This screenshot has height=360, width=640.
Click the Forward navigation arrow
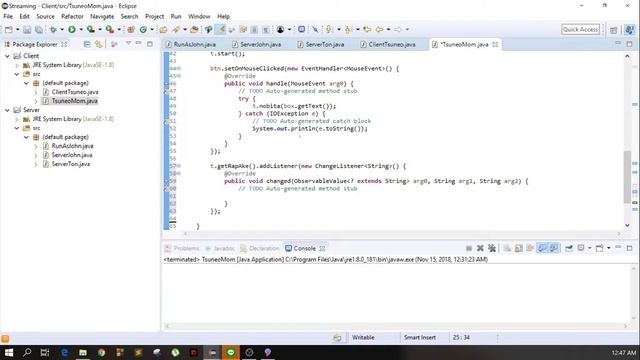(x=398, y=29)
